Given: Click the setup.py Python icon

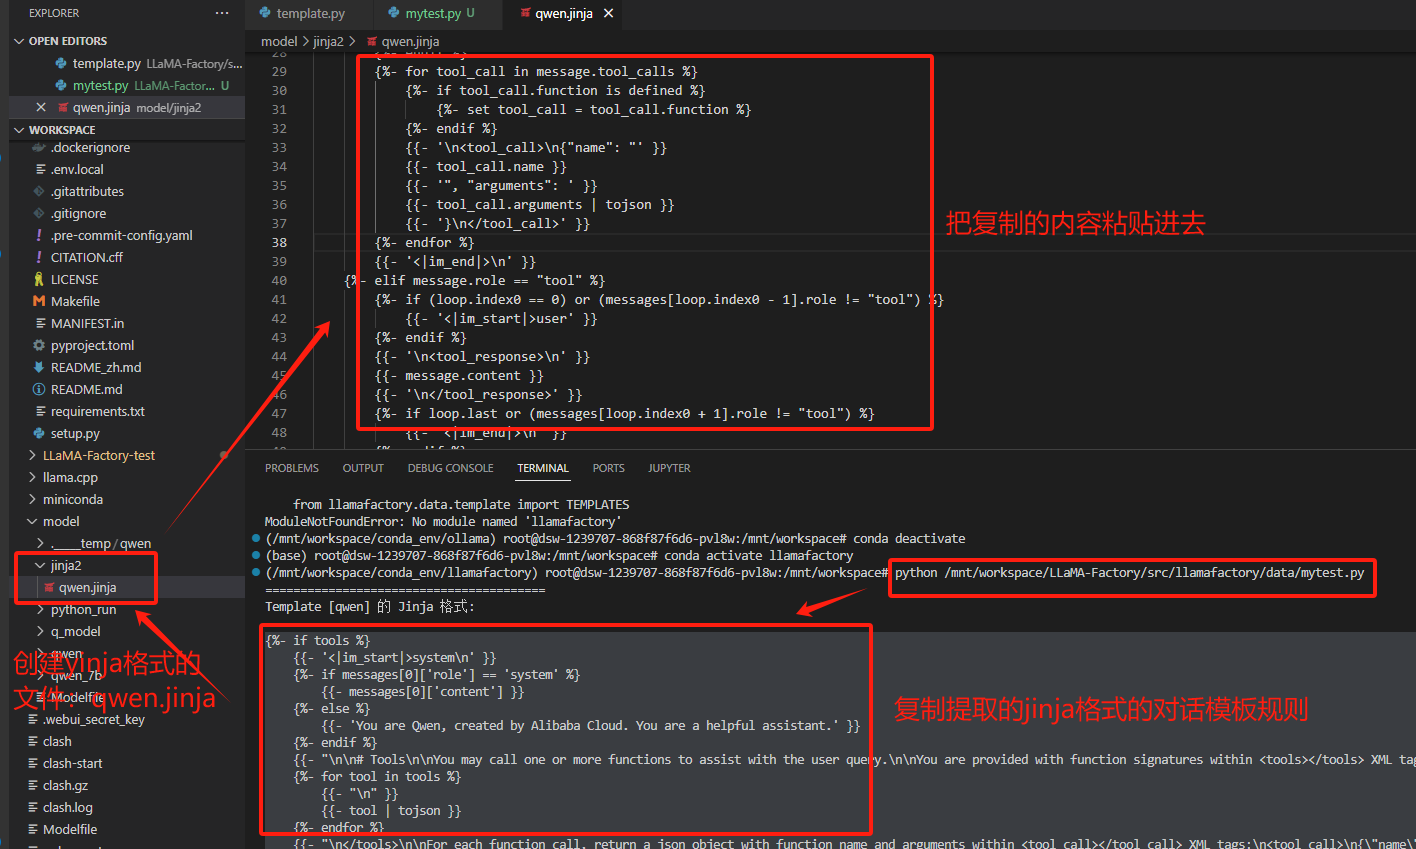Looking at the screenshot, I should click(x=39, y=433).
